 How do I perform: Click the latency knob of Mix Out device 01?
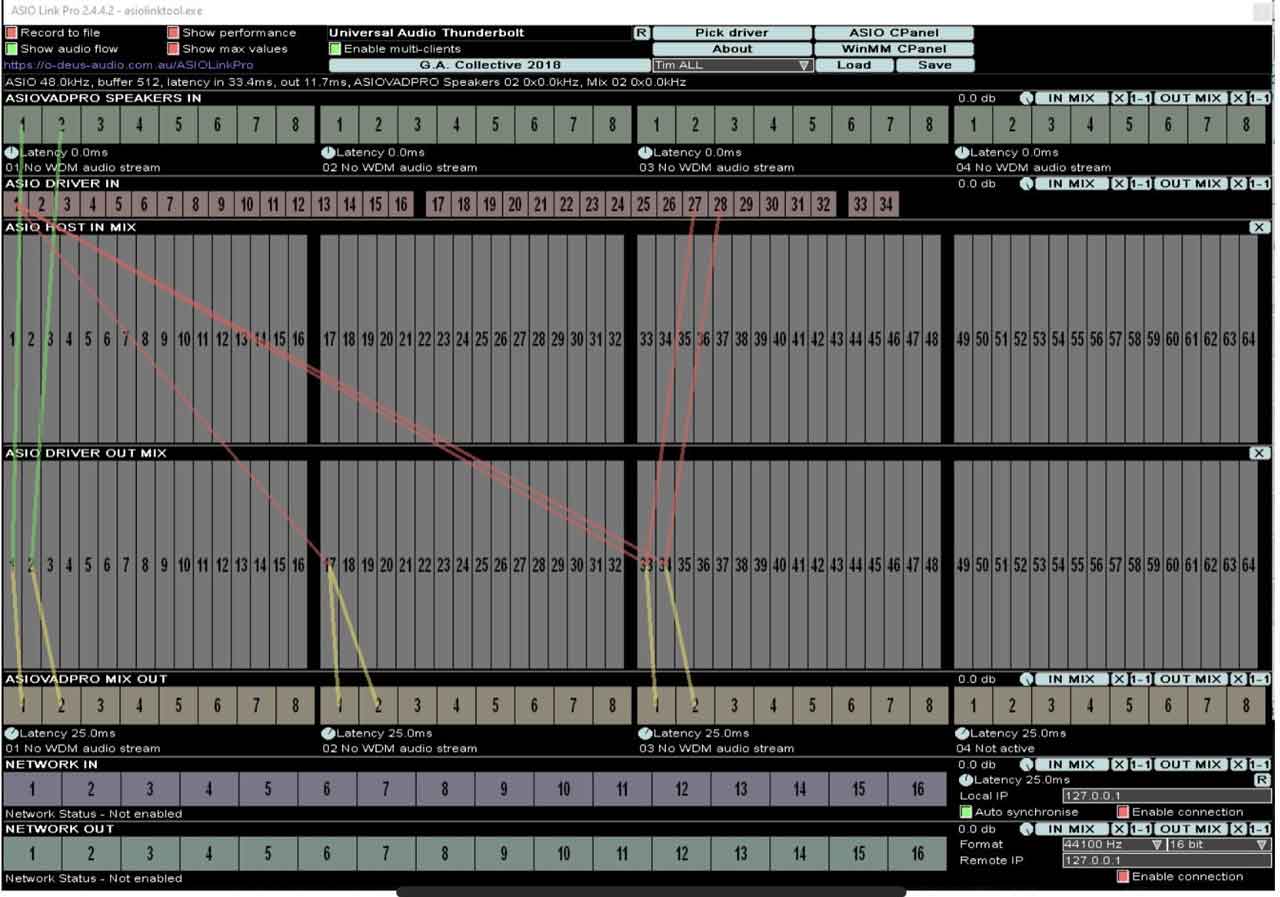[11, 734]
